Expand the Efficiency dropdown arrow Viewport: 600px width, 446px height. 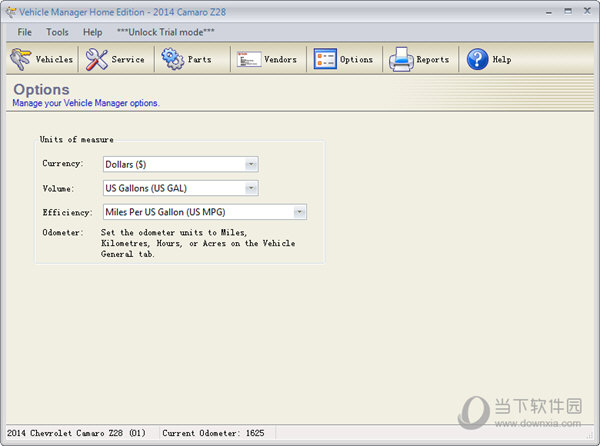point(300,212)
